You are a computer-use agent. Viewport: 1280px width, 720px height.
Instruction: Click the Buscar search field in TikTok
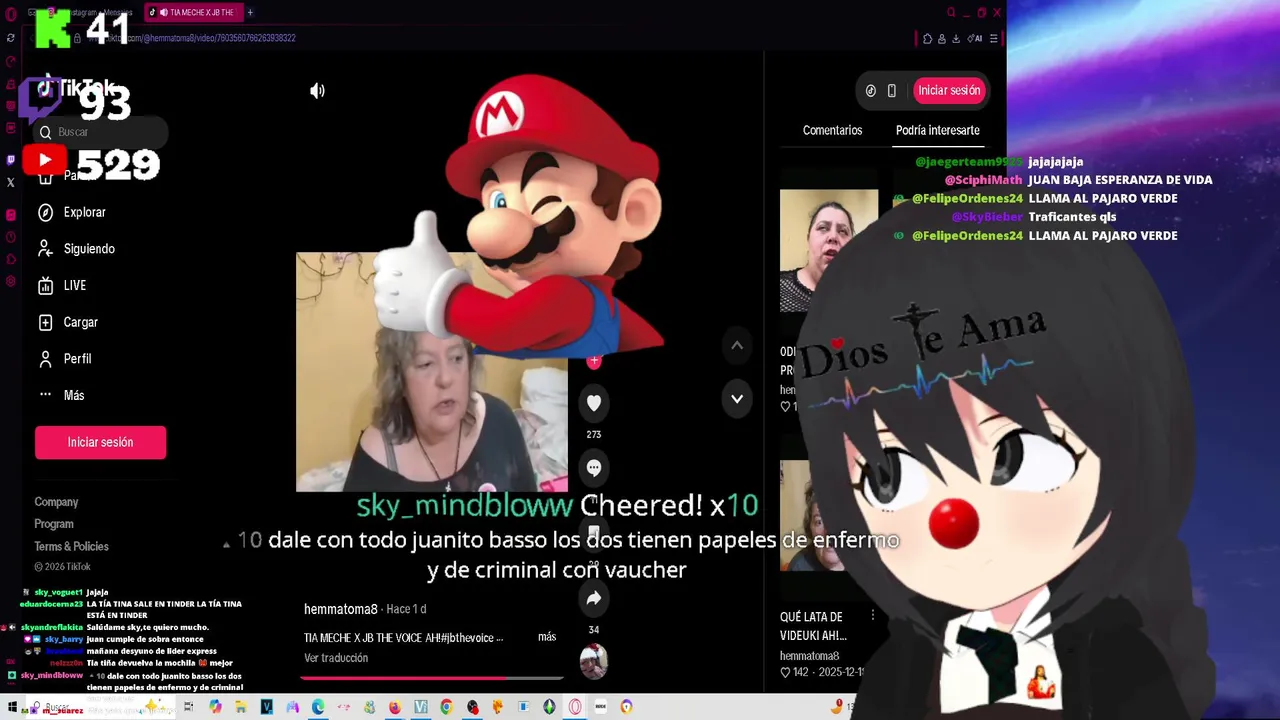(100, 132)
